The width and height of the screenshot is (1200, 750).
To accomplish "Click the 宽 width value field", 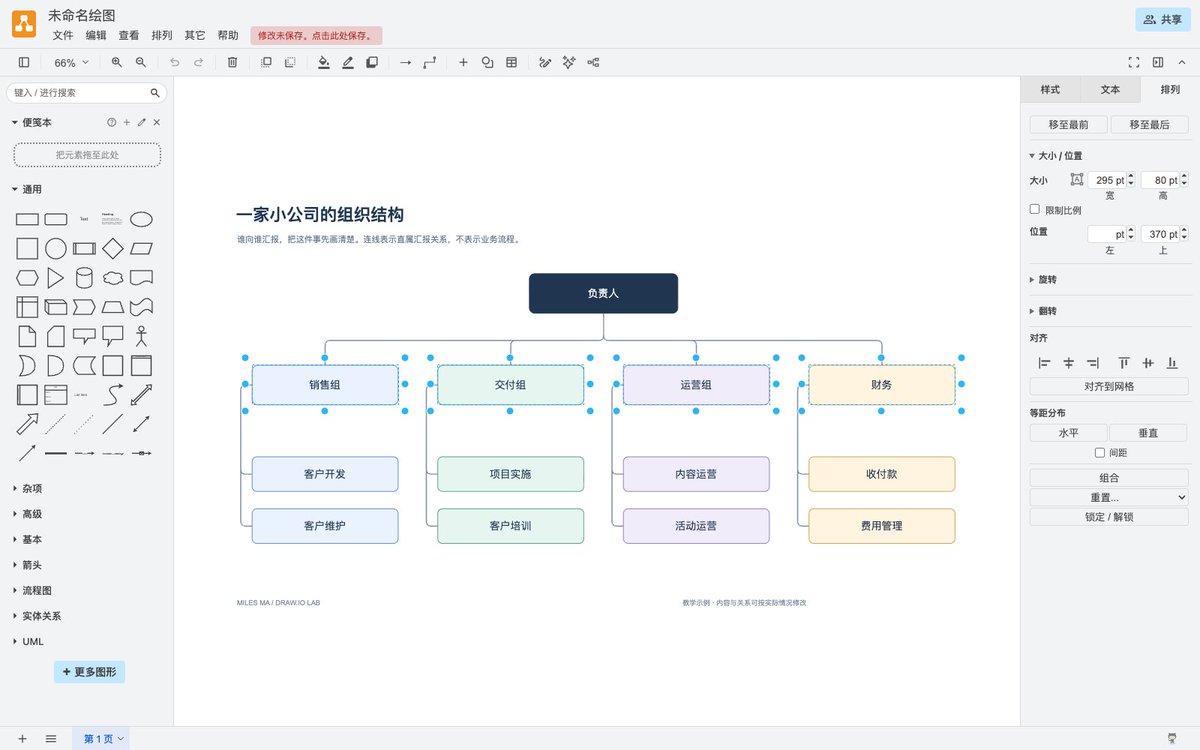I will click(1107, 180).
